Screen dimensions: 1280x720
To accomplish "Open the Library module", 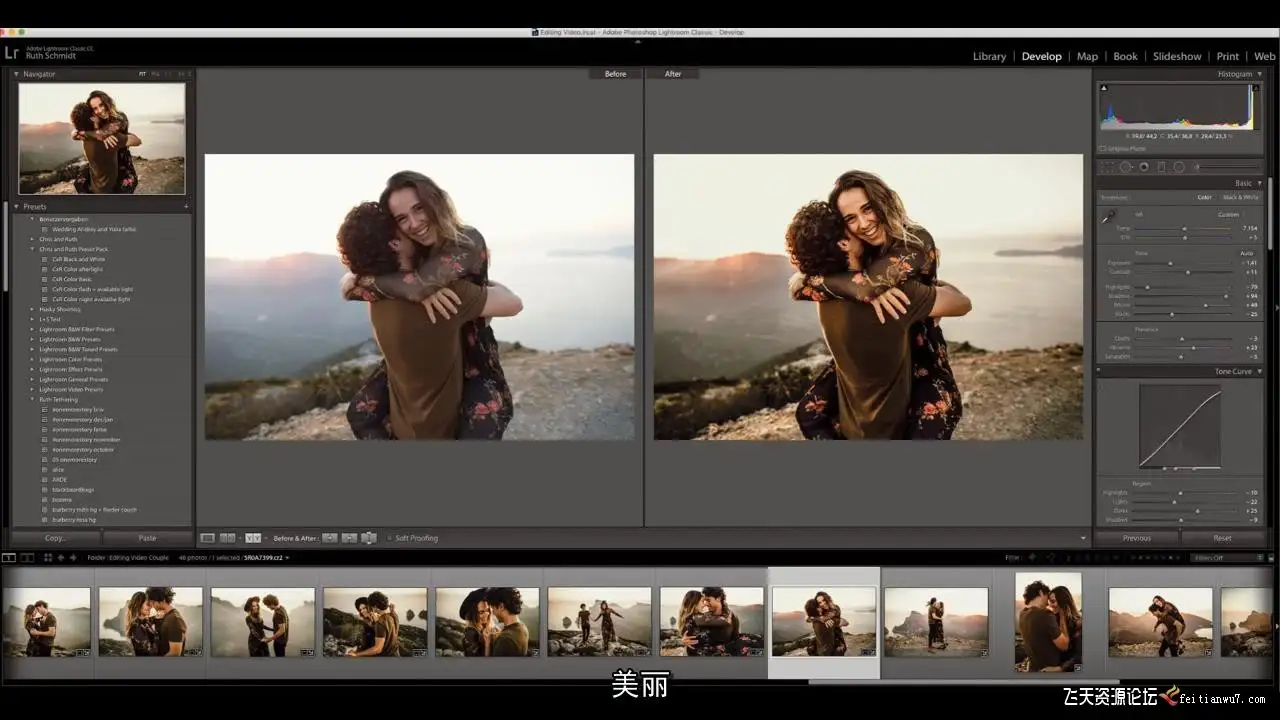I will (x=989, y=56).
